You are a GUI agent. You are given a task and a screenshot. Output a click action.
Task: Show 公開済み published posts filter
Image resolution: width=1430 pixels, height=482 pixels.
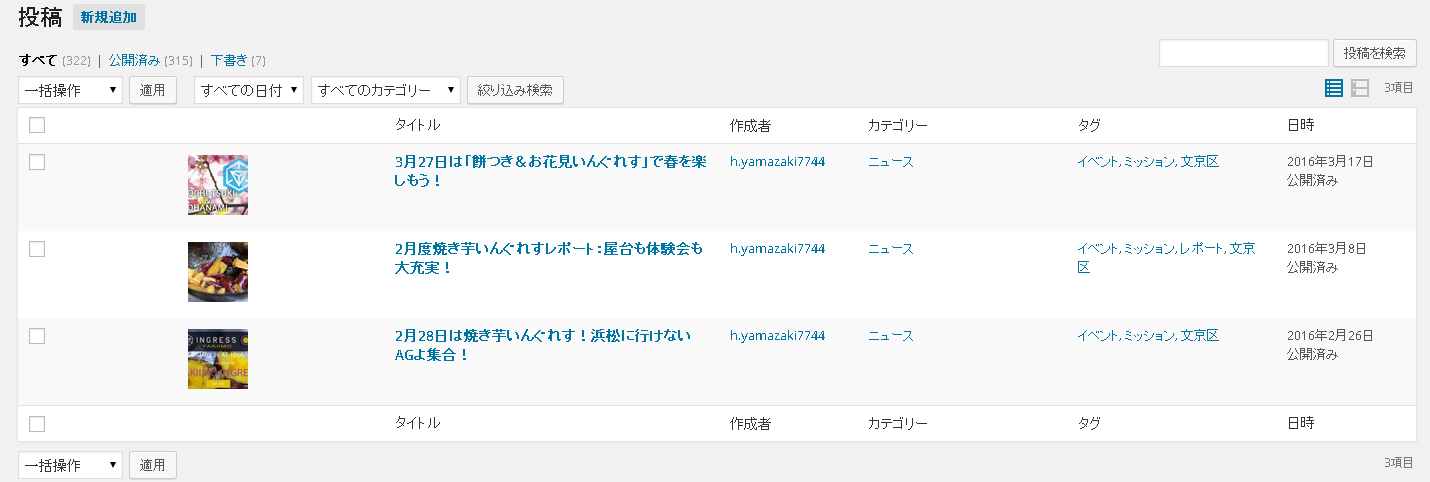point(135,60)
